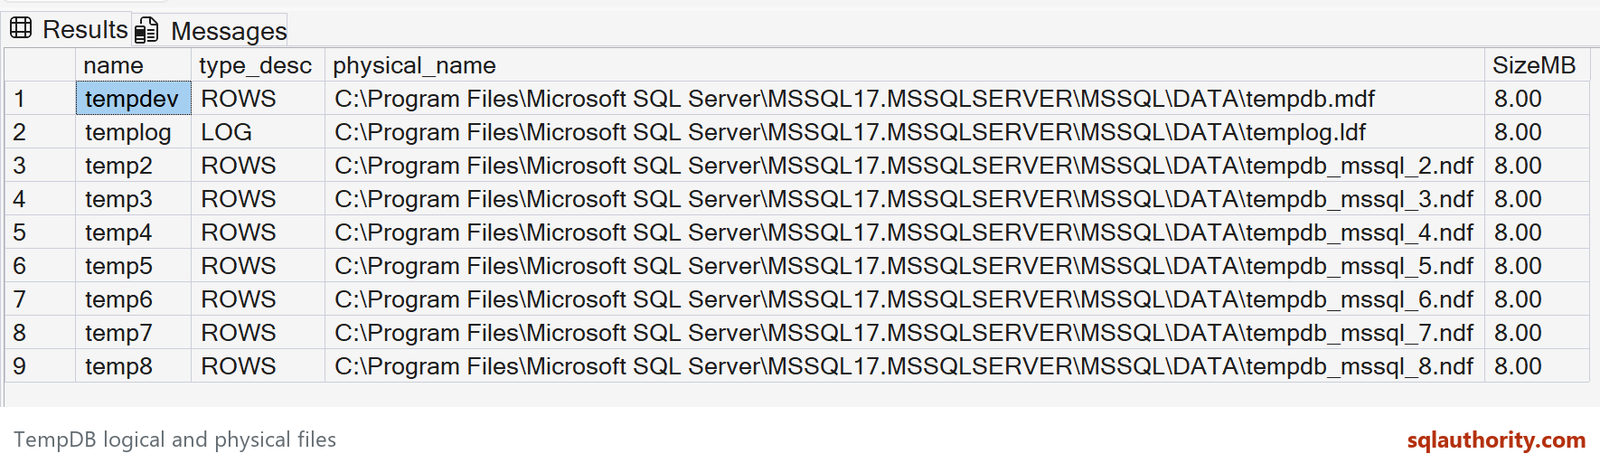The image size is (1600, 465).
Task: Select the temp3 name cell
Action: click(x=133, y=199)
